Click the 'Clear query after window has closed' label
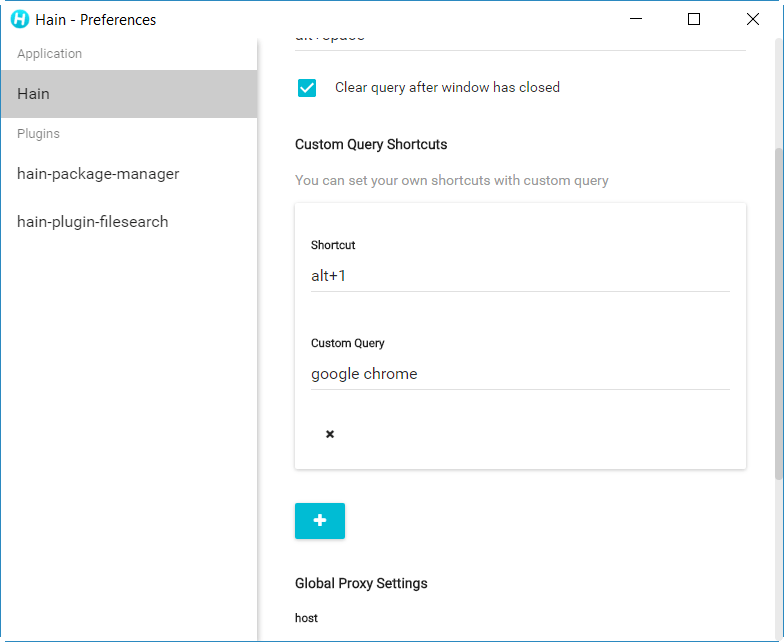The image size is (784, 642). point(447,87)
